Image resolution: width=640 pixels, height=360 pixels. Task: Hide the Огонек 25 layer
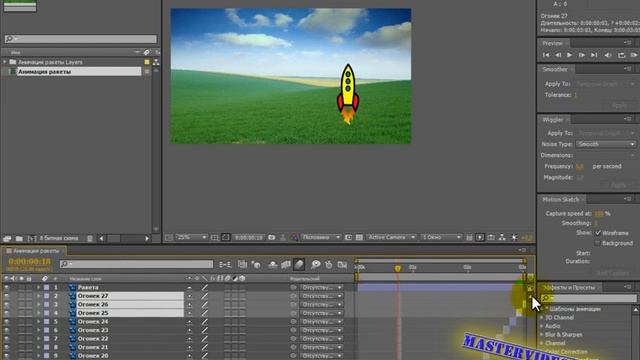click(6, 313)
